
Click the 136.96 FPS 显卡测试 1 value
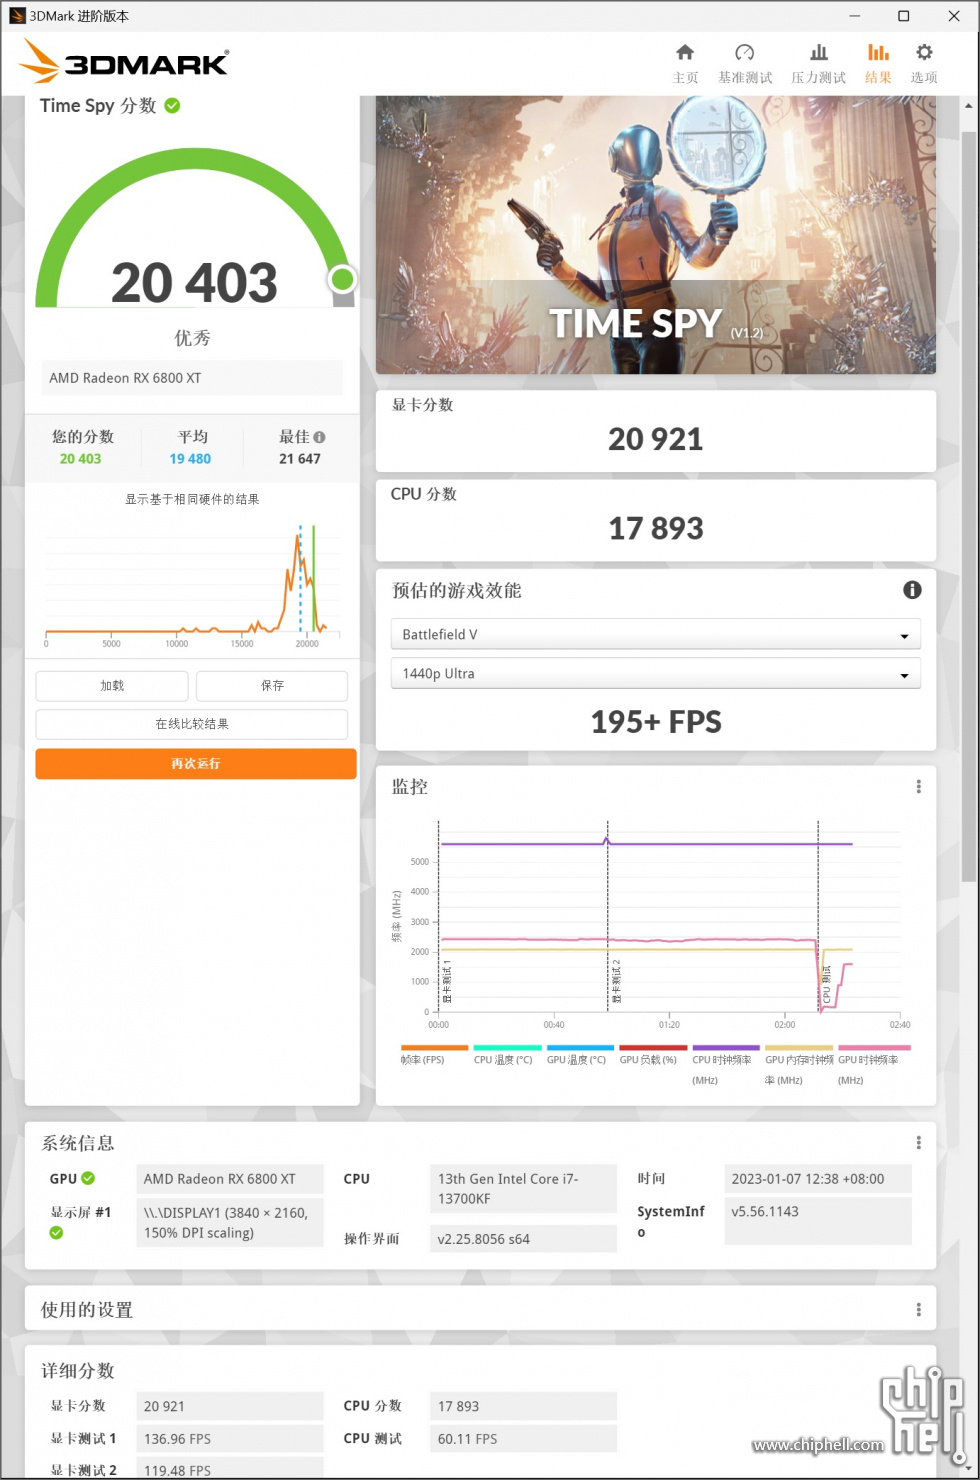coord(230,1439)
